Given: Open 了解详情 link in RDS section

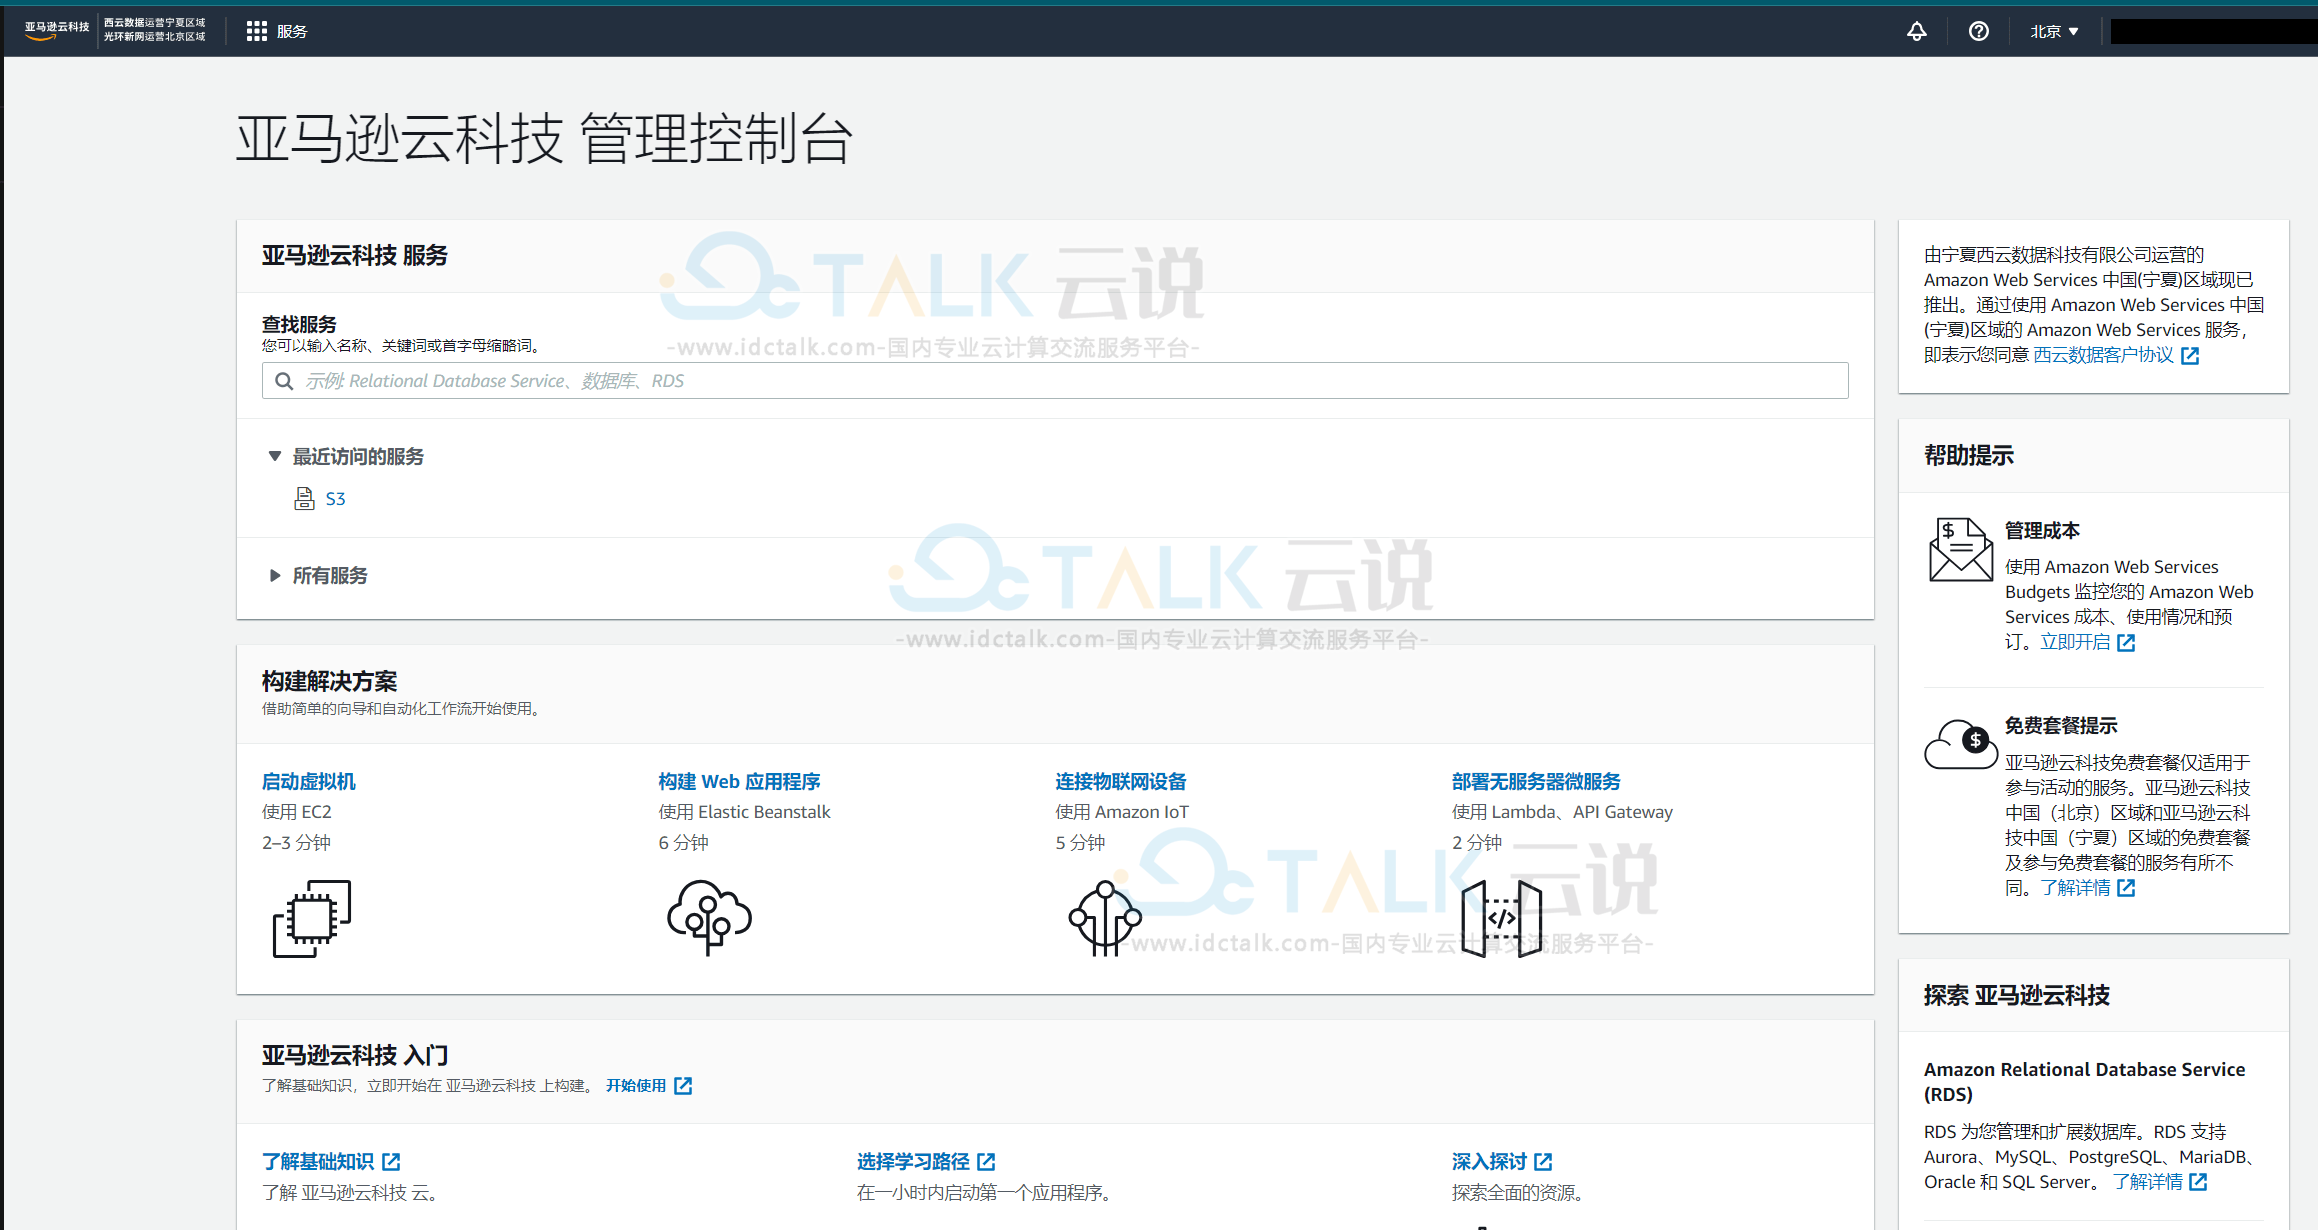Looking at the screenshot, I should pos(2148,1181).
